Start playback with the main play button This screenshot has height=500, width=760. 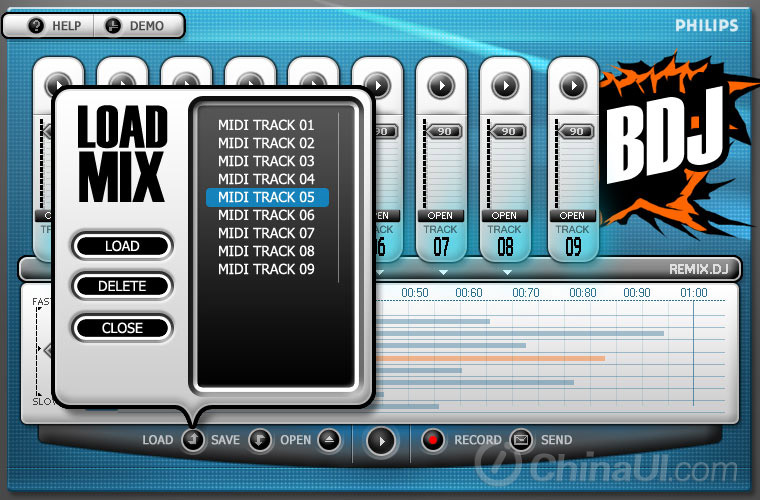tap(380, 440)
